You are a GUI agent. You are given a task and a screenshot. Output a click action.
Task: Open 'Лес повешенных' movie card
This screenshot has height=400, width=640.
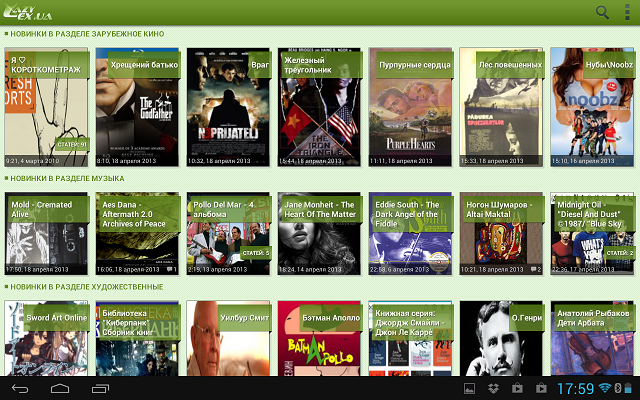point(501,107)
